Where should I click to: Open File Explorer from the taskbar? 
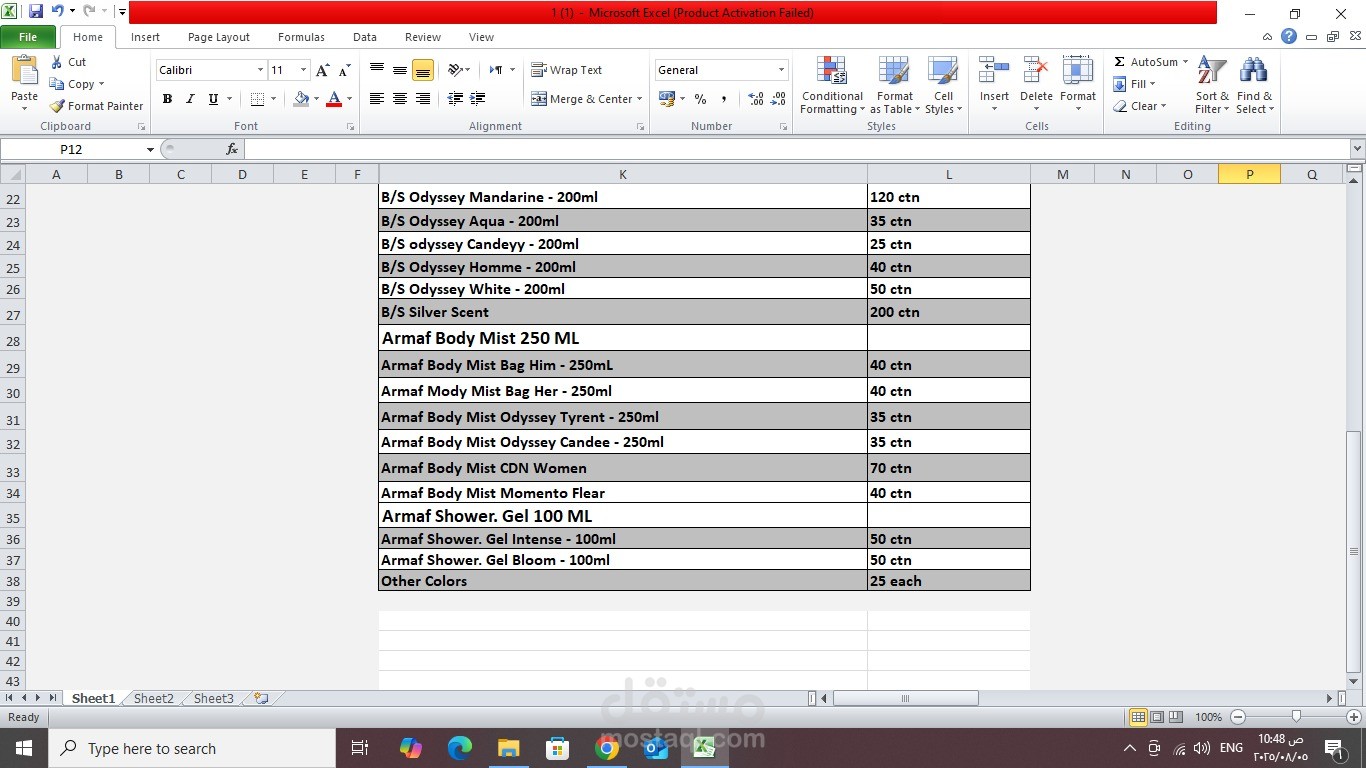pyautogui.click(x=509, y=748)
